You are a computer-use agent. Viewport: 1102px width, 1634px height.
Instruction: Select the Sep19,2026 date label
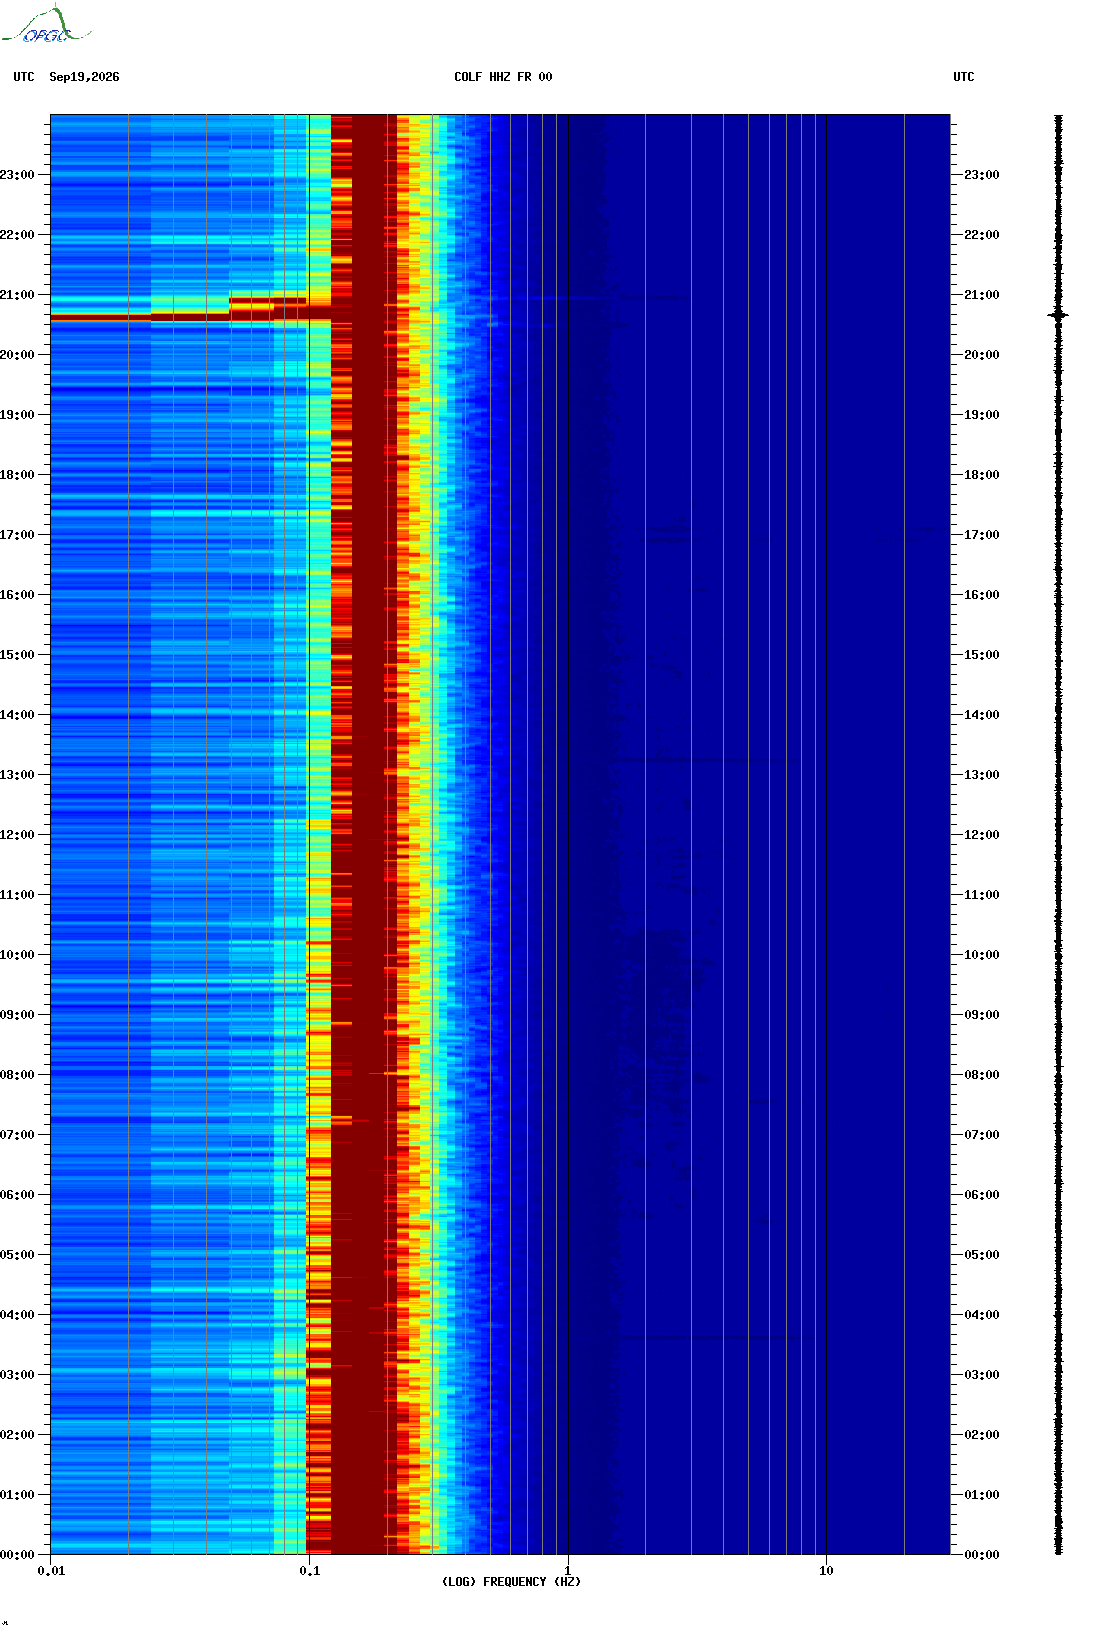84,77
